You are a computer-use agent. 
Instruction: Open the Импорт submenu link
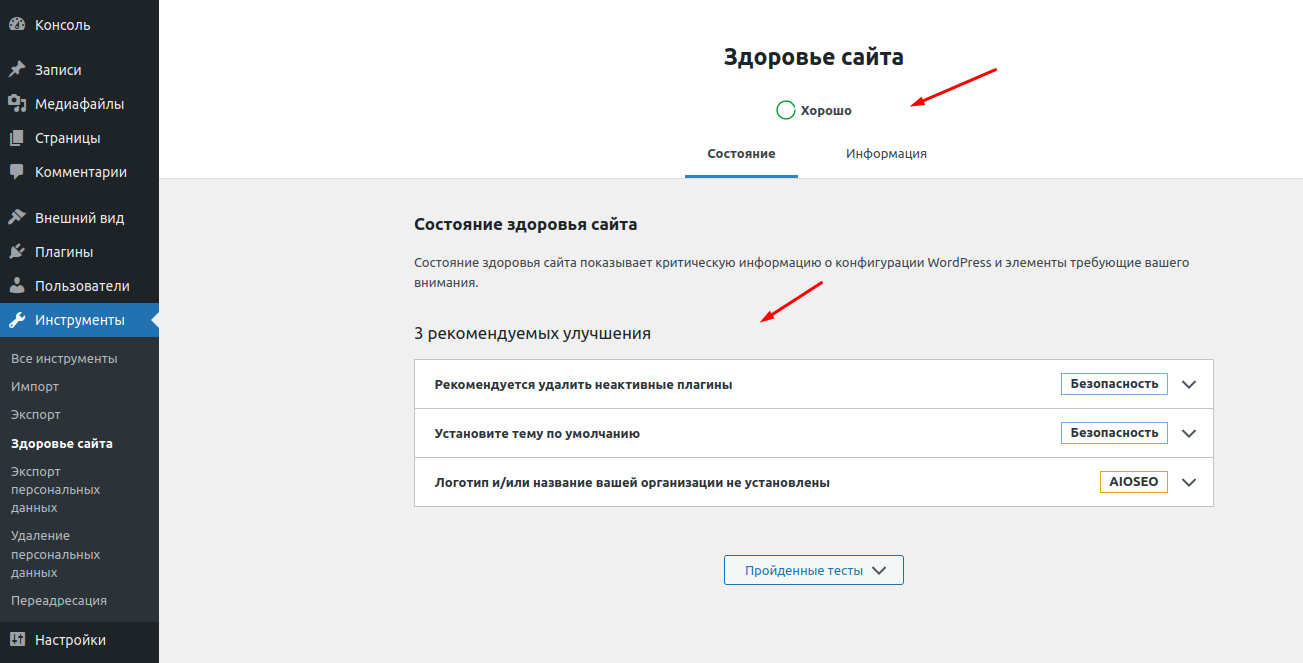(35, 387)
